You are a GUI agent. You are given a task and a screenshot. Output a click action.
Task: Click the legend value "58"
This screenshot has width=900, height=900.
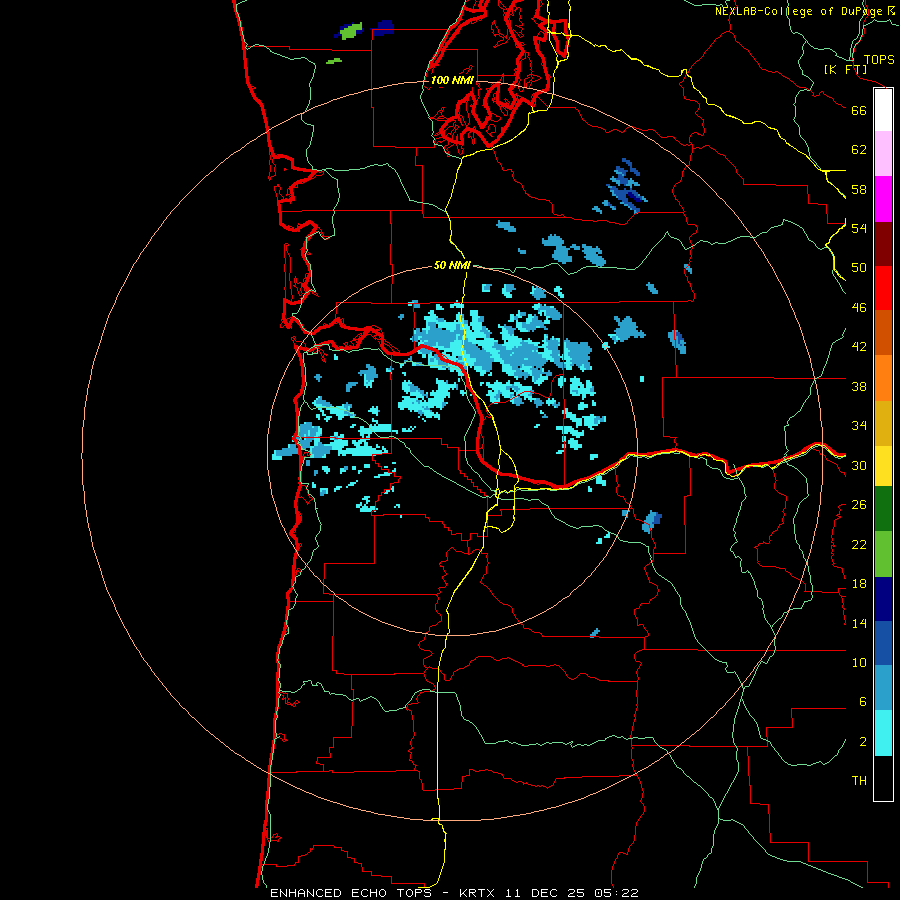click(x=859, y=189)
